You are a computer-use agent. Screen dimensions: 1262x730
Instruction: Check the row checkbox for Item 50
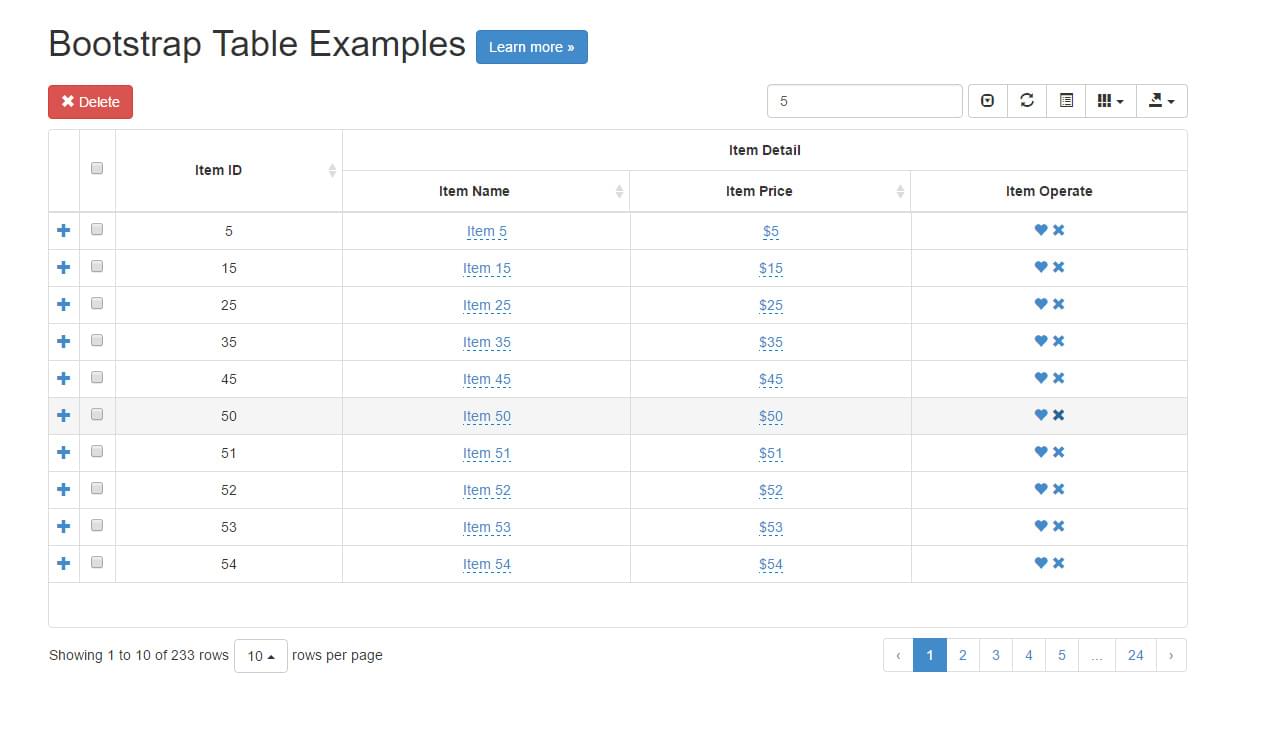coord(96,414)
